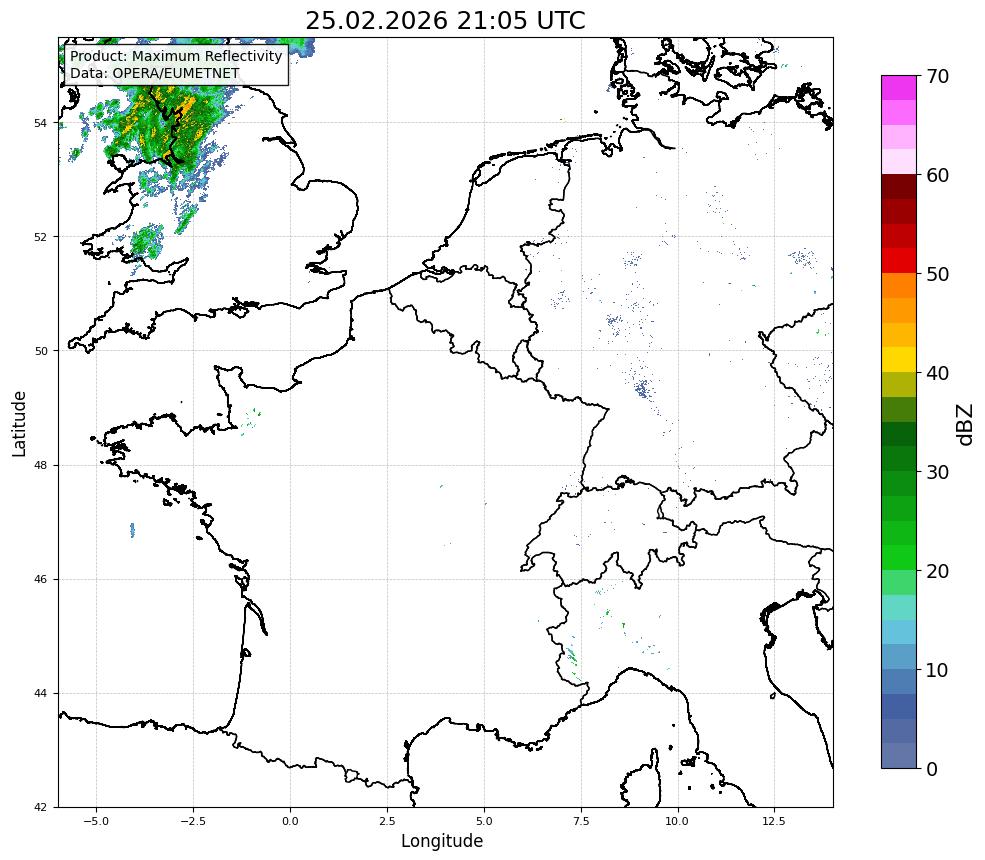
Task: Click the colorbar tick label "60"
Action: (937, 175)
